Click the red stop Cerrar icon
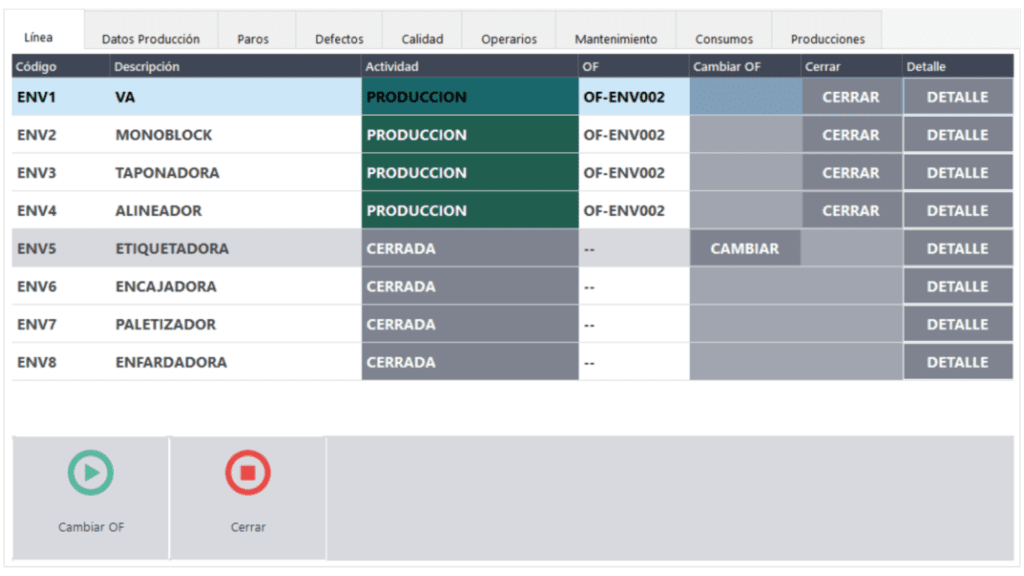This screenshot has width=1024, height=576. pyautogui.click(x=248, y=473)
